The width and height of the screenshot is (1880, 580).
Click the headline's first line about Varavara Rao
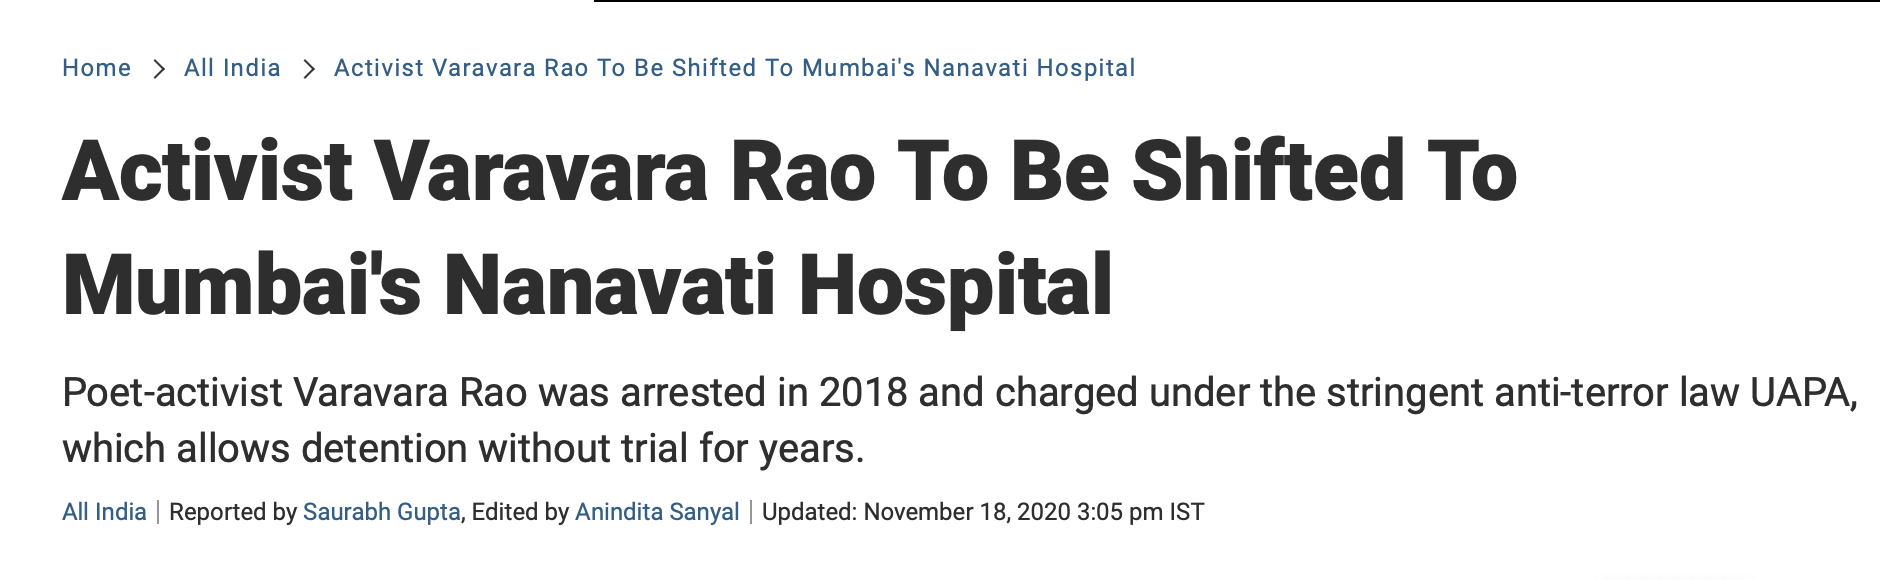789,171
